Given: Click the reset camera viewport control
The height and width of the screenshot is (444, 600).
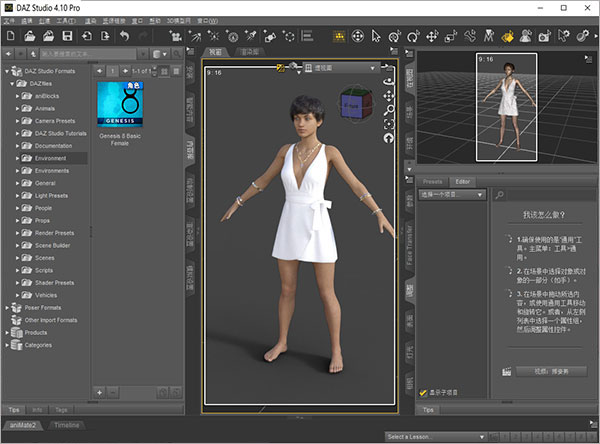Looking at the screenshot, I should click(x=389, y=138).
